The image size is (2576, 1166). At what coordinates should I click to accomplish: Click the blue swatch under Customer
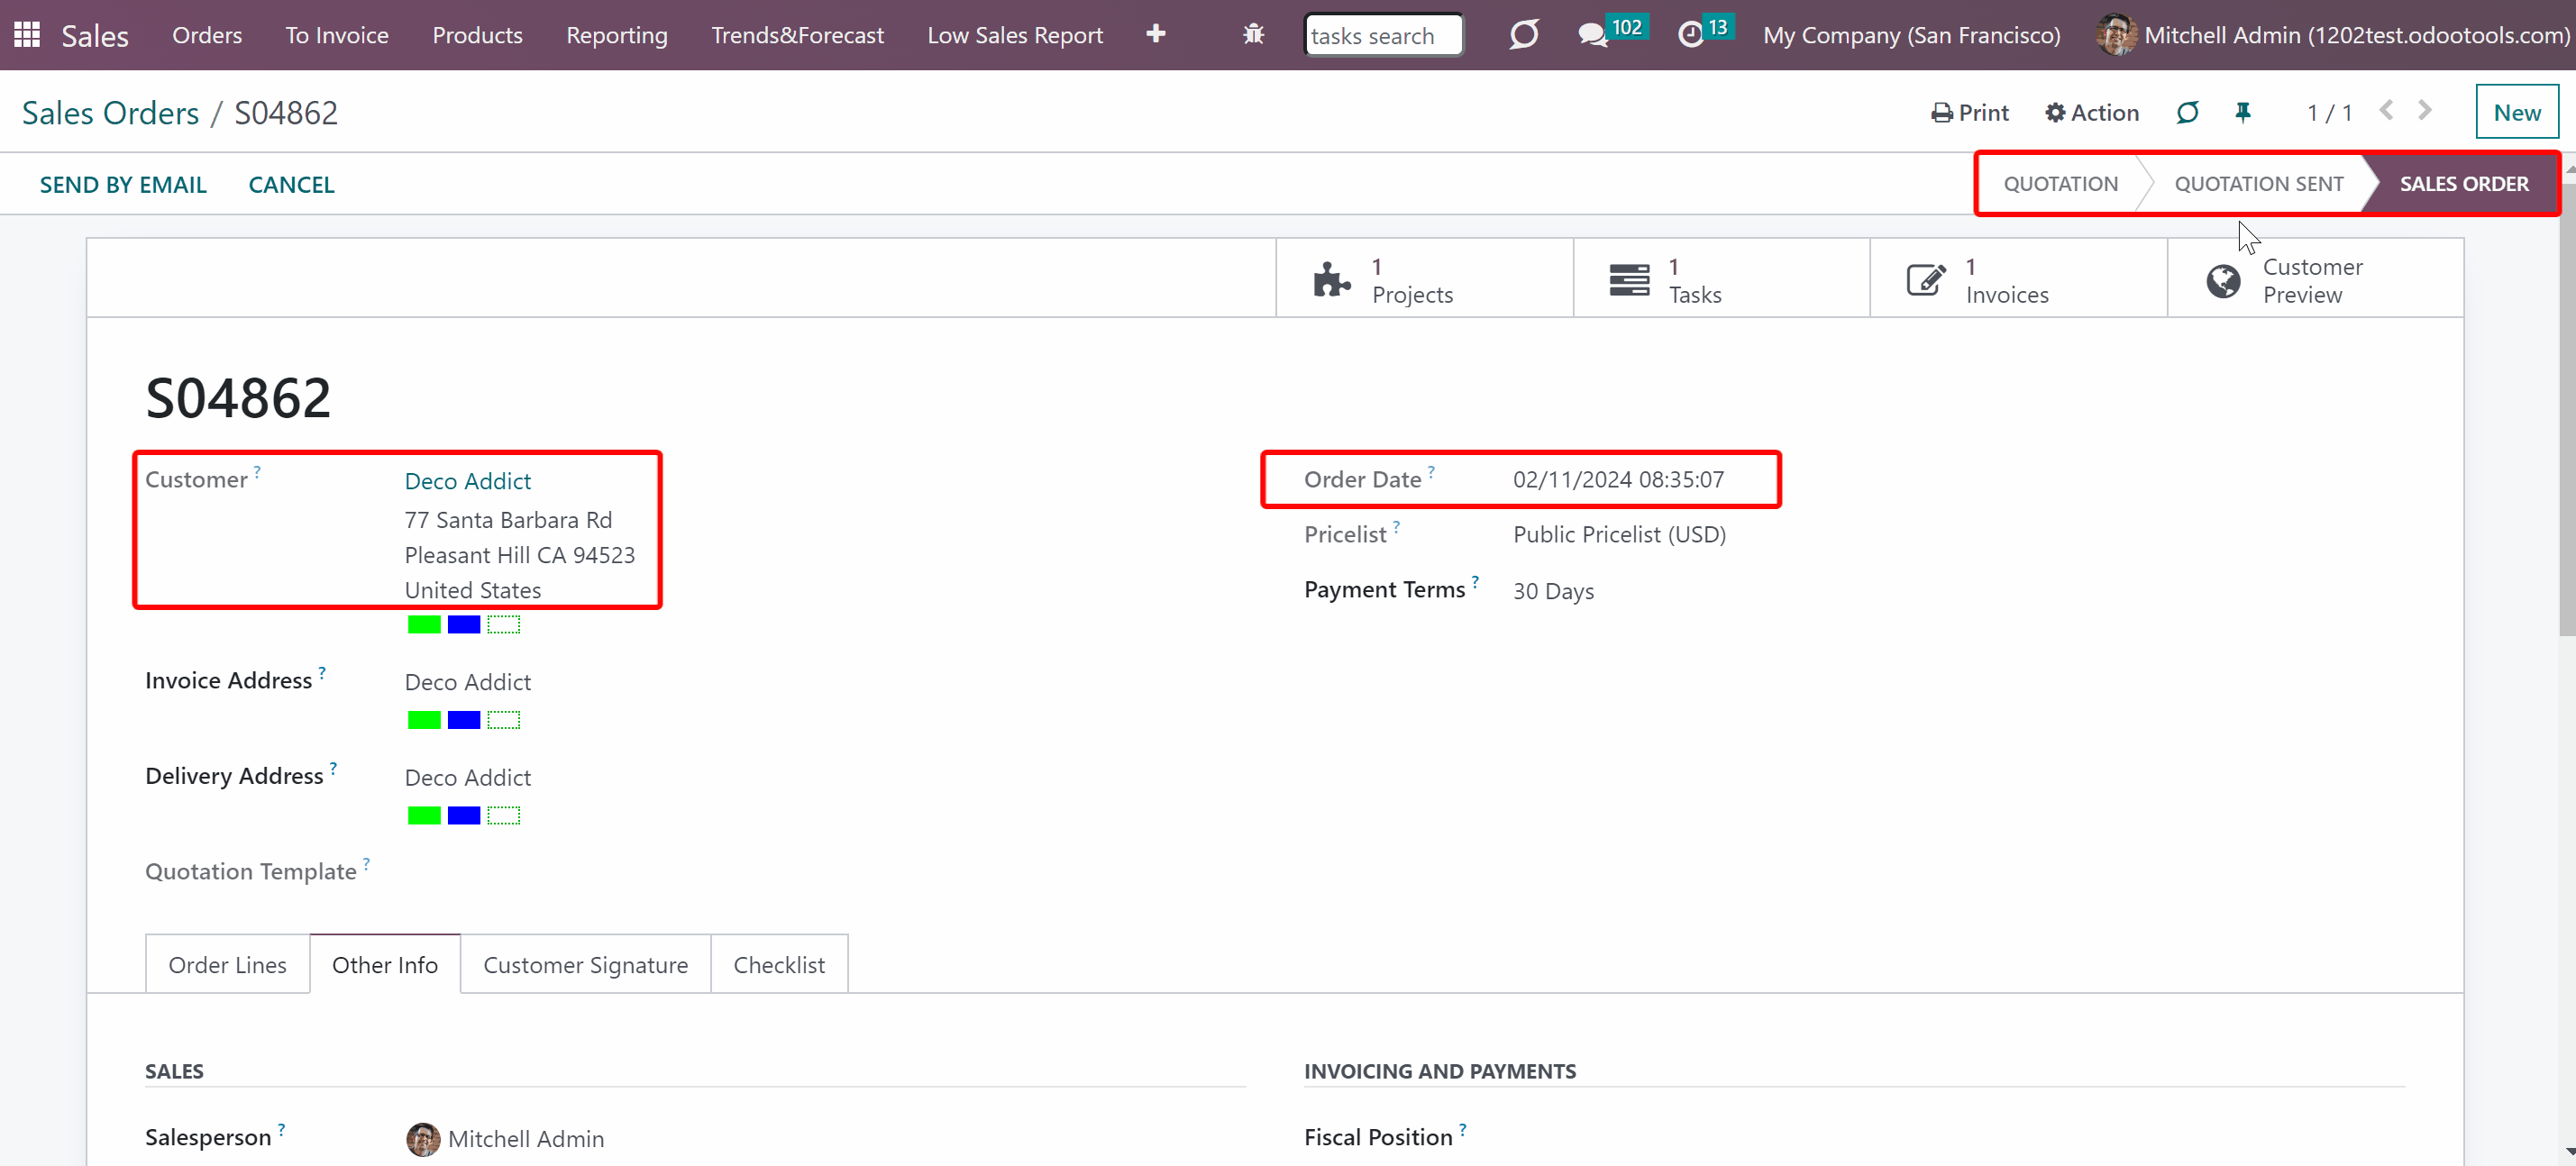pyautogui.click(x=464, y=625)
